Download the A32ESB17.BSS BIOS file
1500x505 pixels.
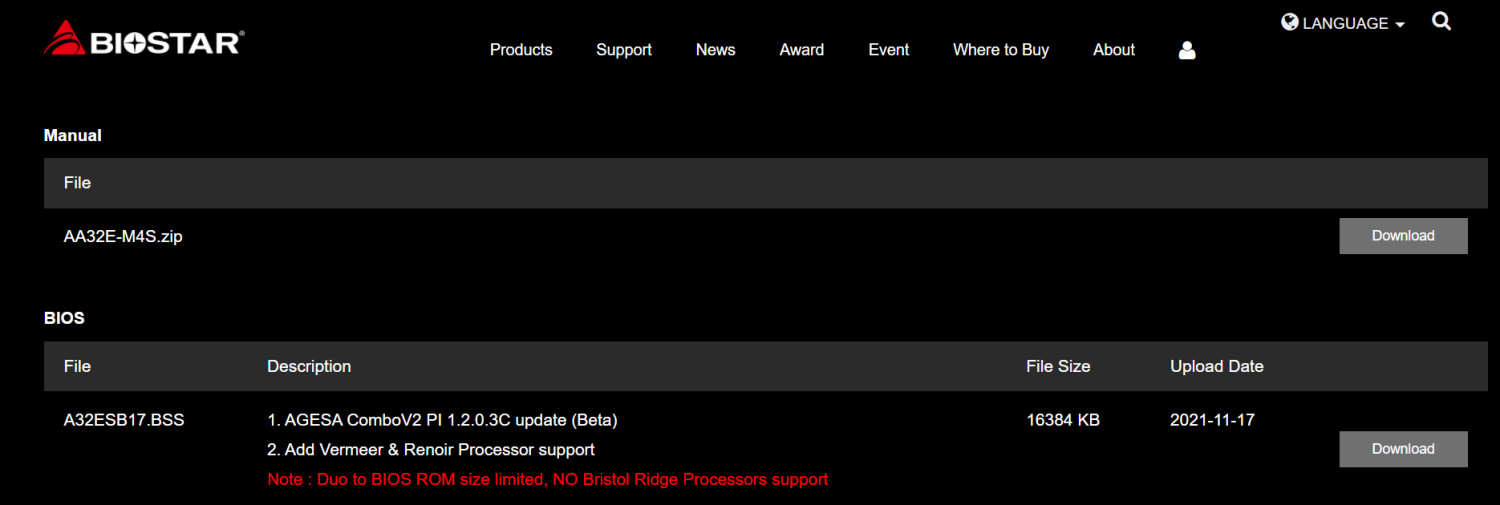(1403, 449)
